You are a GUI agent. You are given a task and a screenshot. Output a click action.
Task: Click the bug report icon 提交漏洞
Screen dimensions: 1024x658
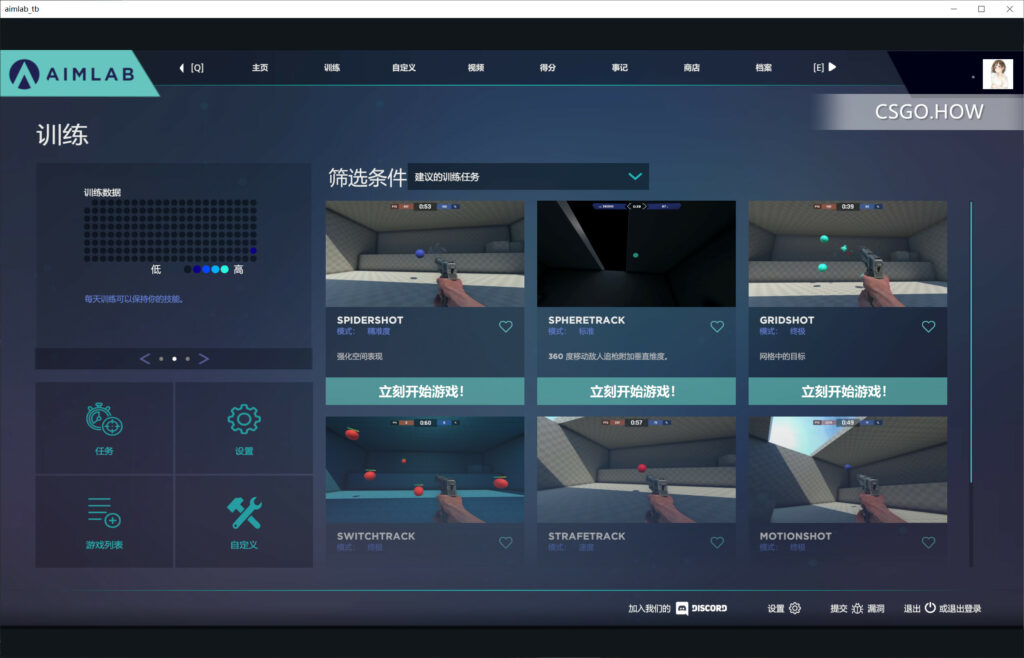pyautogui.click(x=857, y=608)
